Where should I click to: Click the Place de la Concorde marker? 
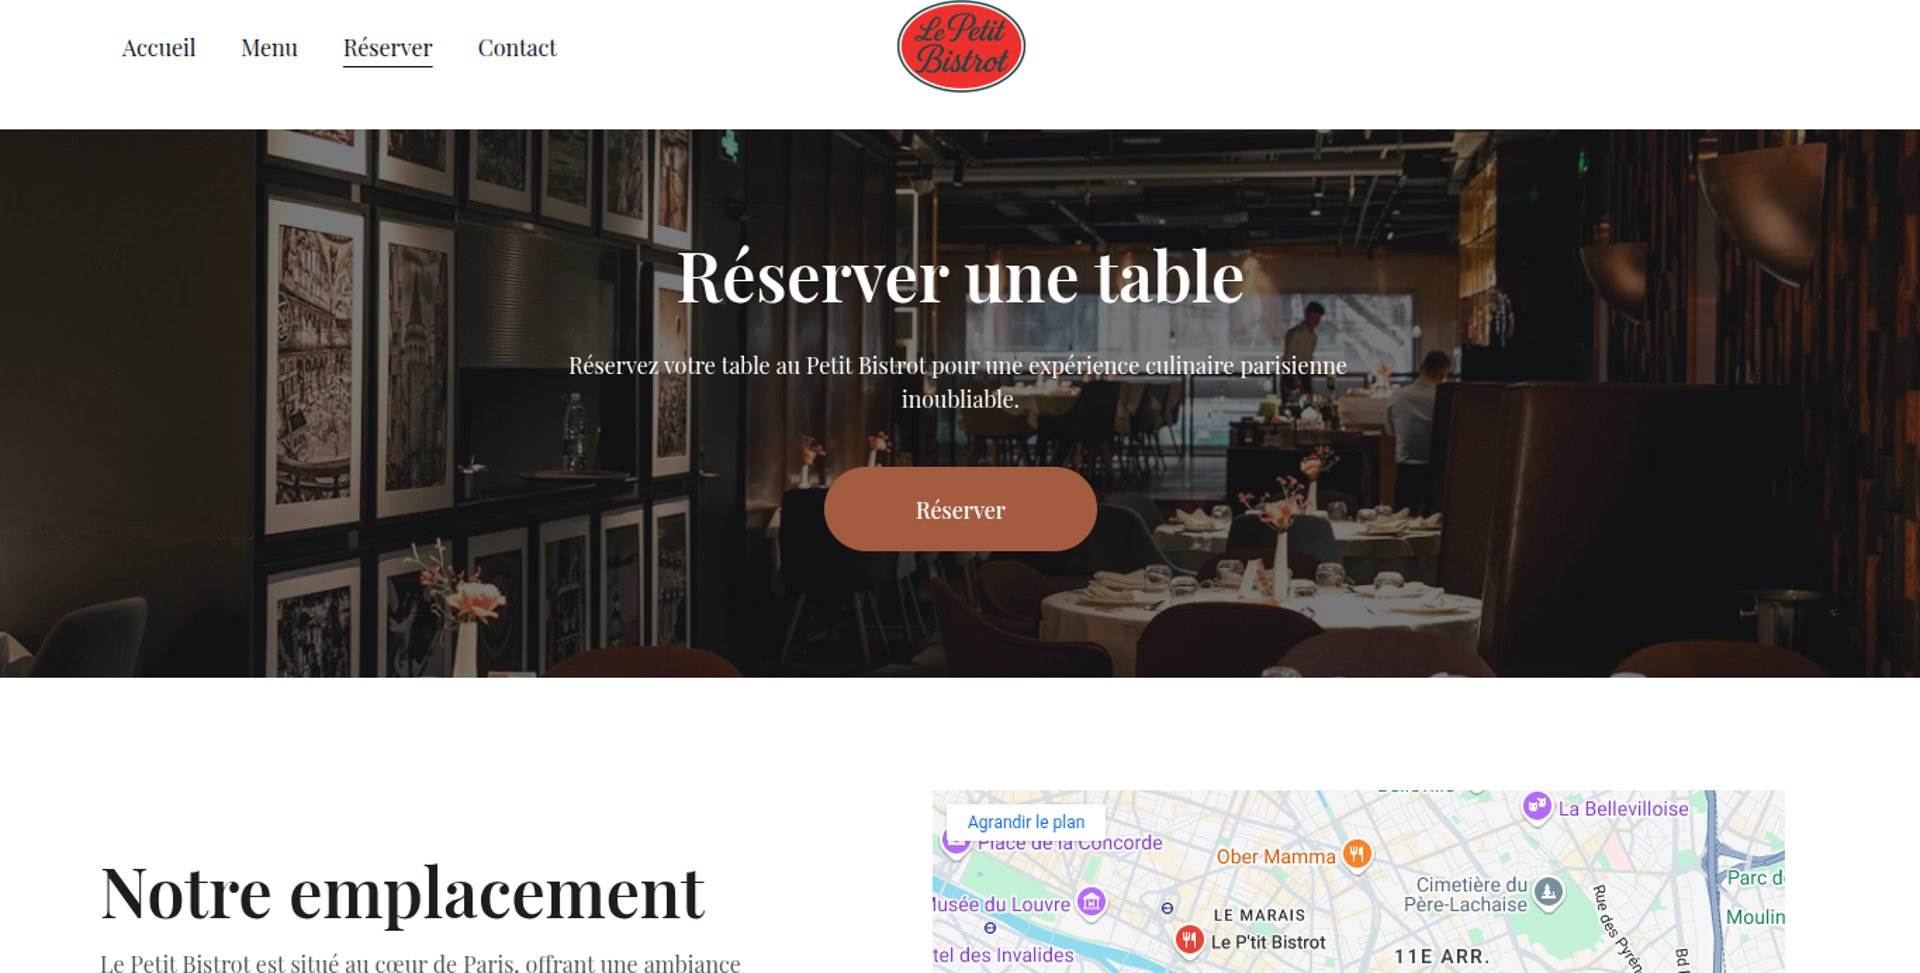point(956,842)
